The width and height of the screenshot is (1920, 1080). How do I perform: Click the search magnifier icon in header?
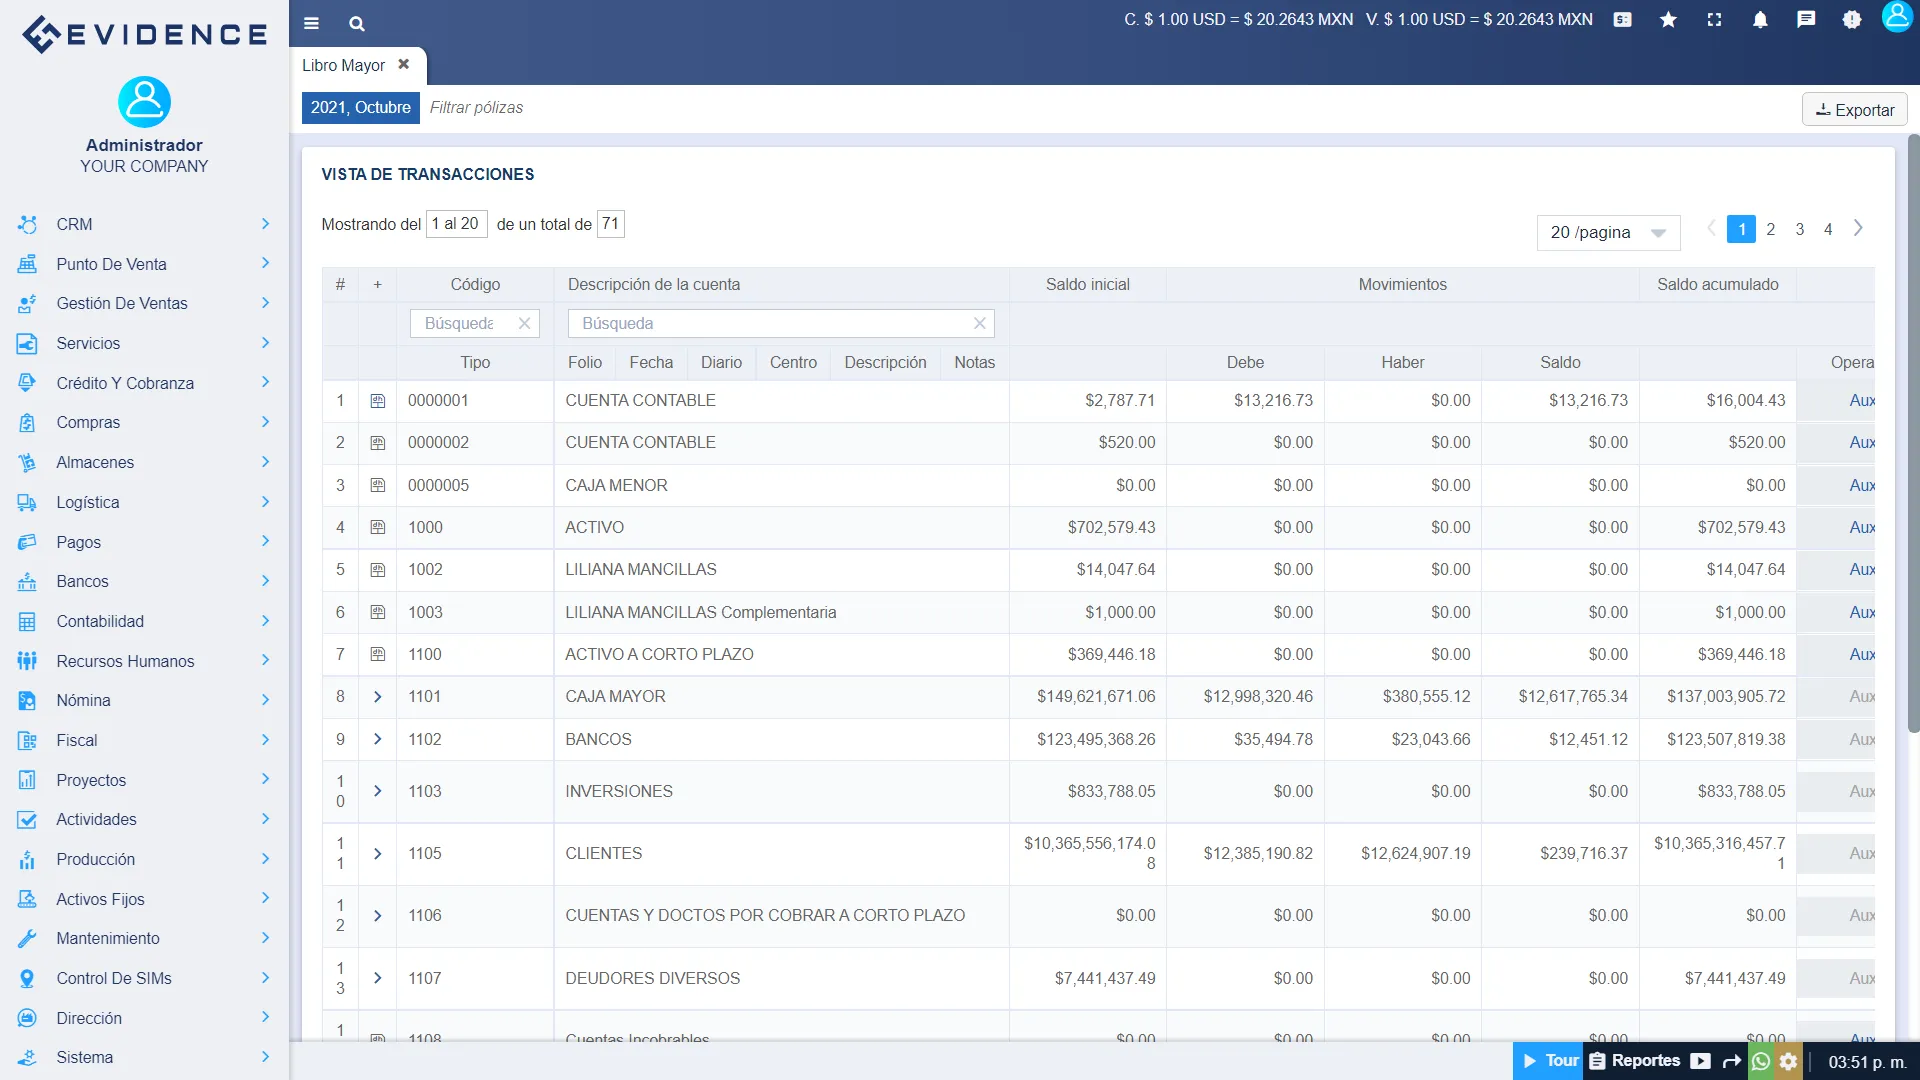tap(357, 23)
